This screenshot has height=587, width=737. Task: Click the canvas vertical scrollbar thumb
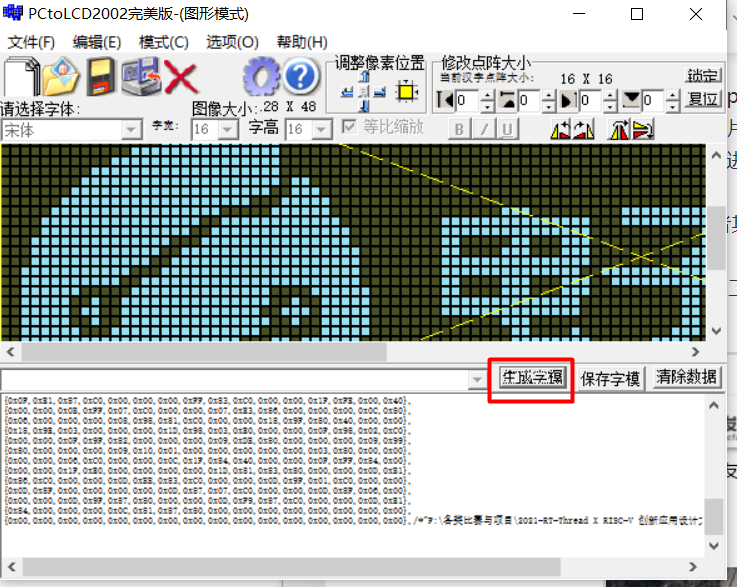pyautogui.click(x=716, y=238)
